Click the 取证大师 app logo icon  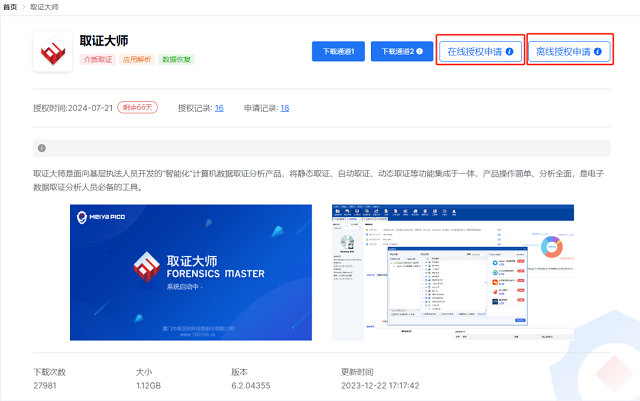[x=53, y=51]
